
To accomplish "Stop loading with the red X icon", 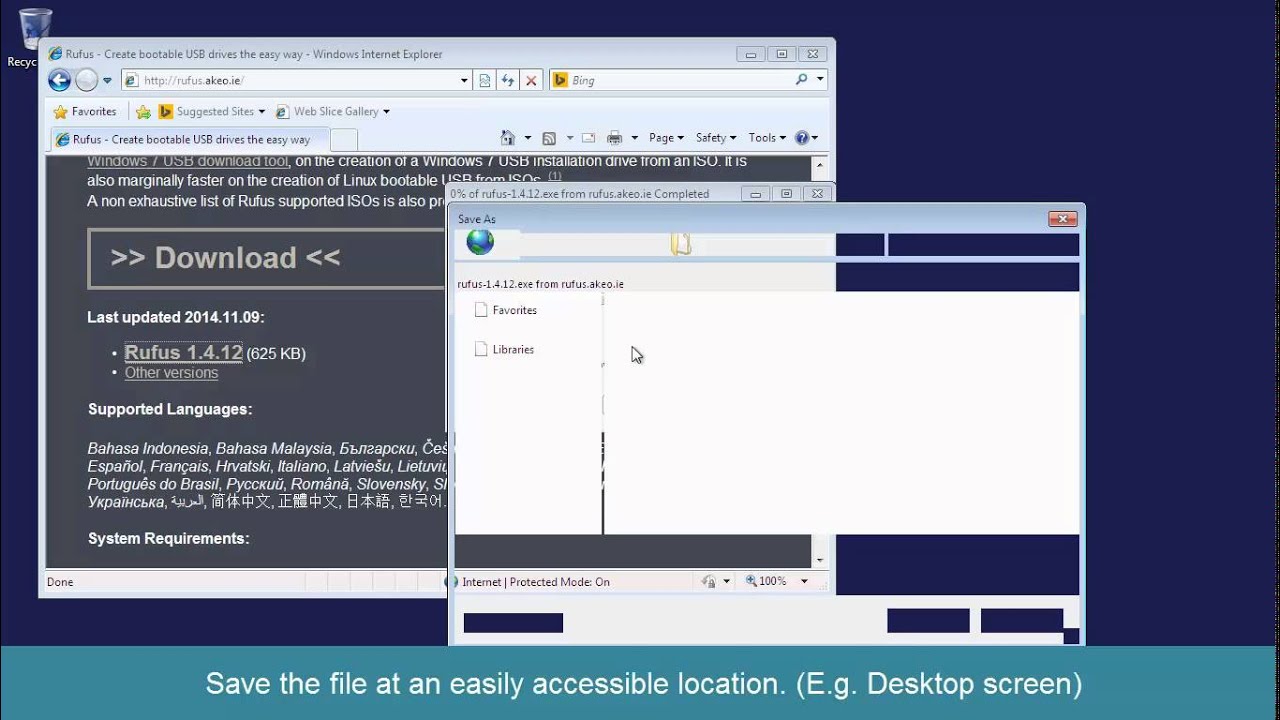I will [531, 80].
